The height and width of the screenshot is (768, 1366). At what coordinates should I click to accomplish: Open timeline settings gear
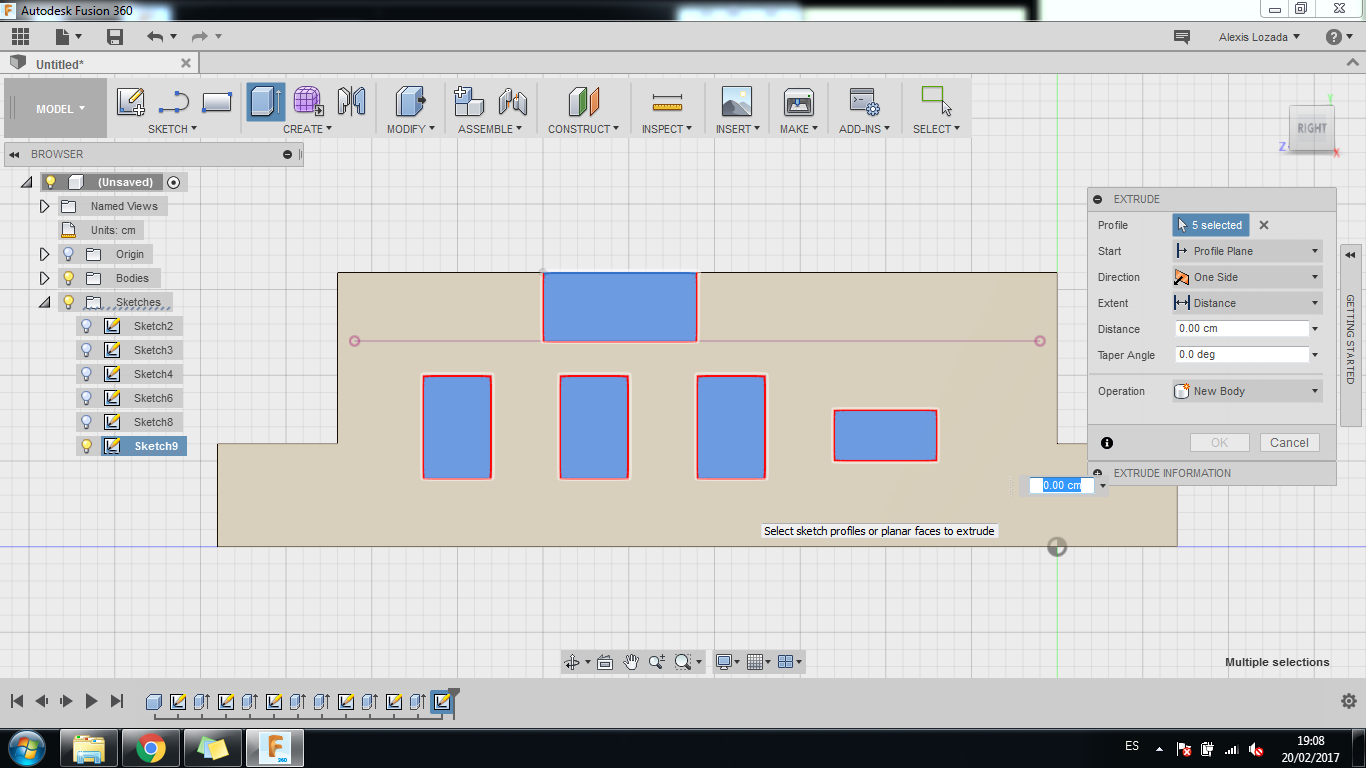(1348, 701)
